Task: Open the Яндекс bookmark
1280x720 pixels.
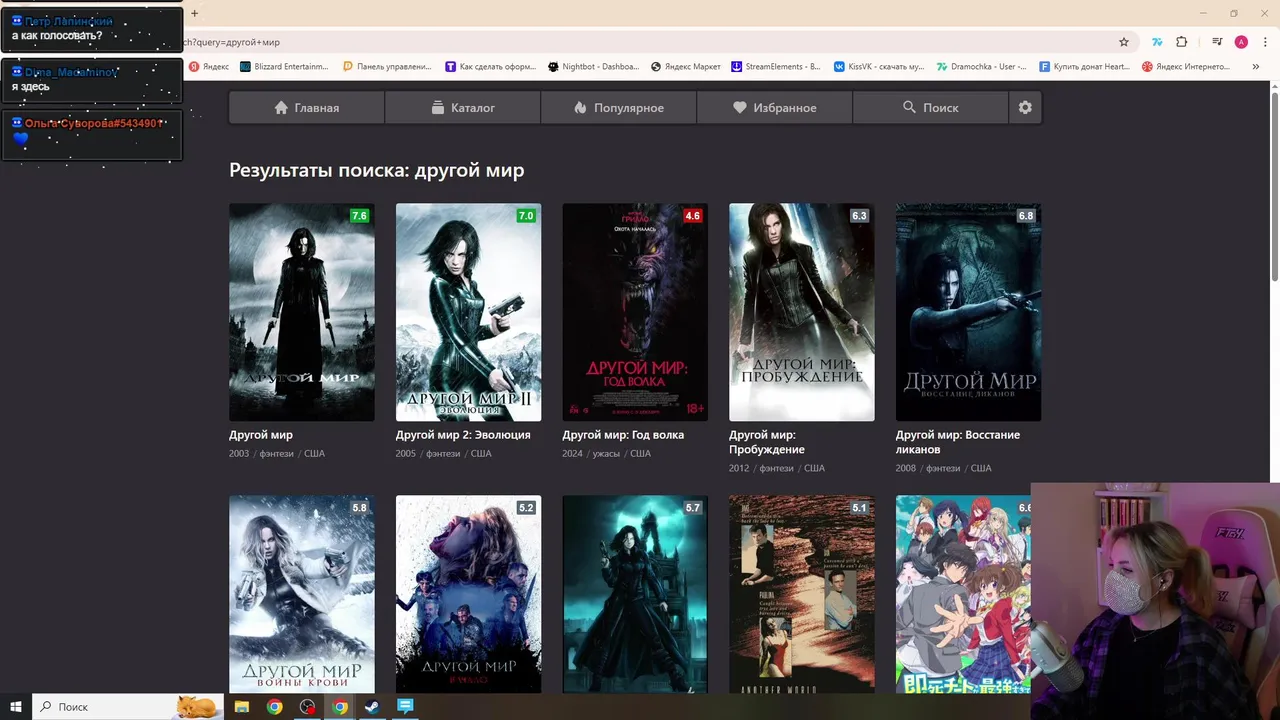Action: (209, 67)
